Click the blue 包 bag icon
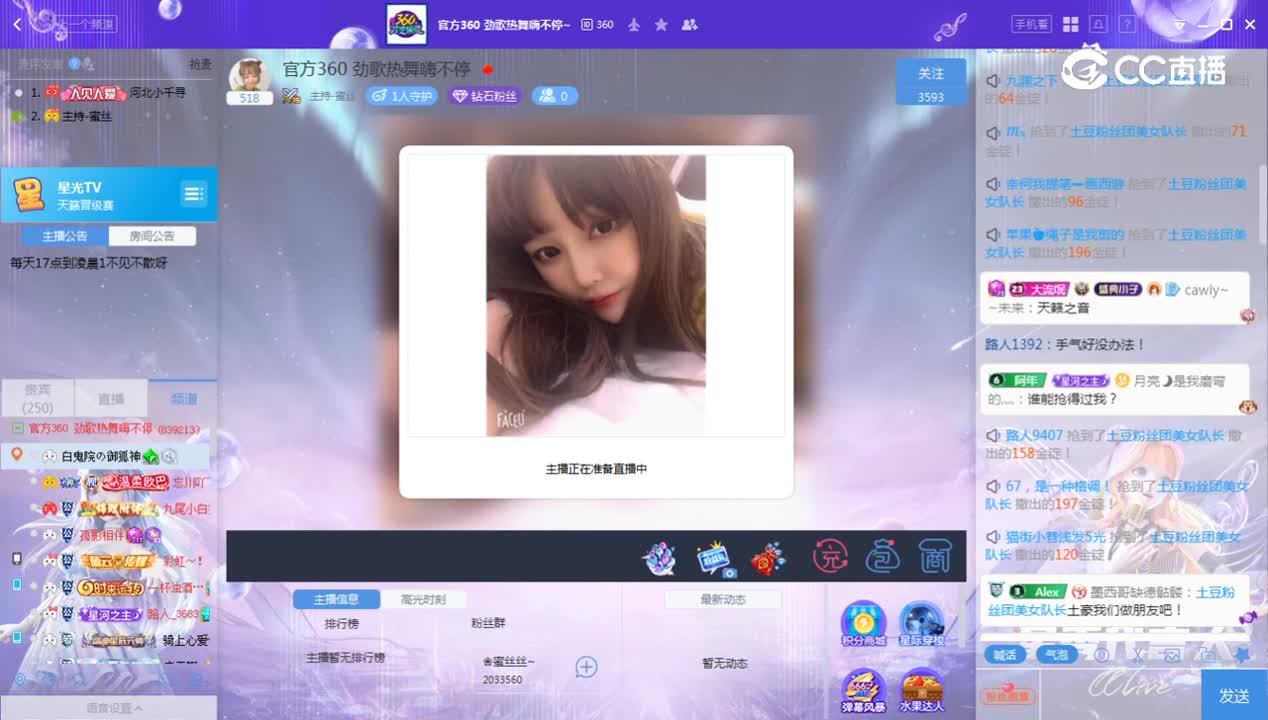 click(x=882, y=556)
